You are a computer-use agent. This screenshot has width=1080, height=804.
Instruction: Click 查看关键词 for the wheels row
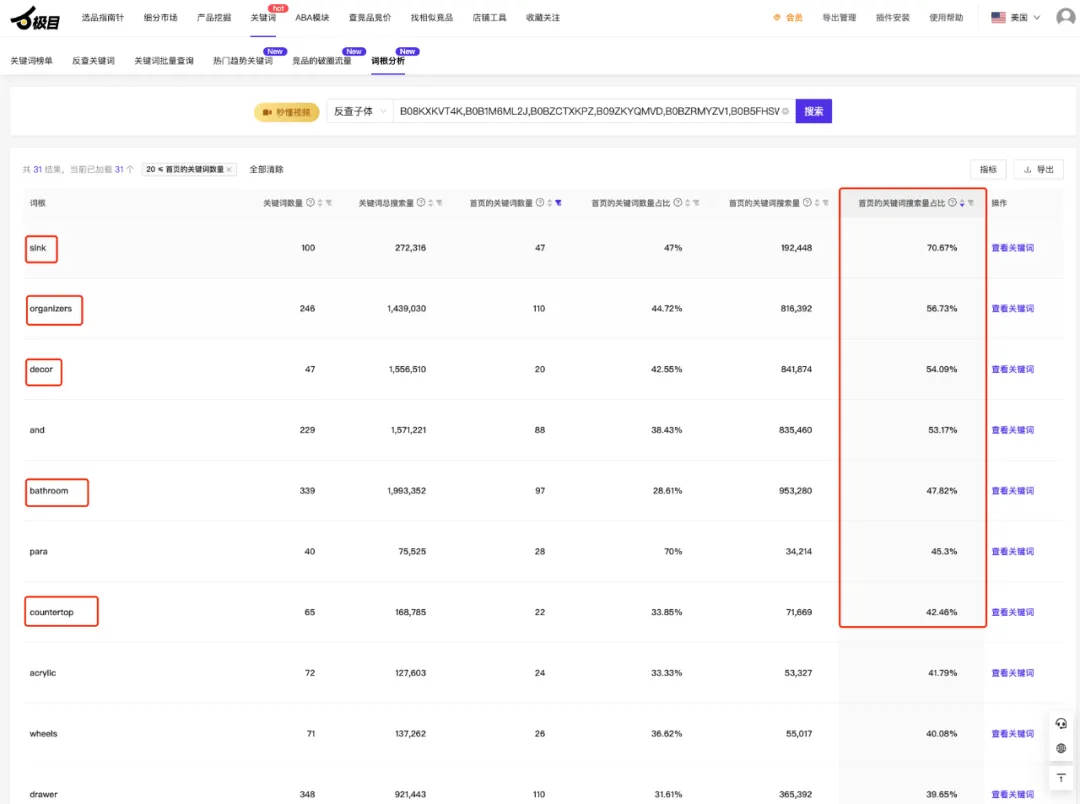click(1012, 734)
